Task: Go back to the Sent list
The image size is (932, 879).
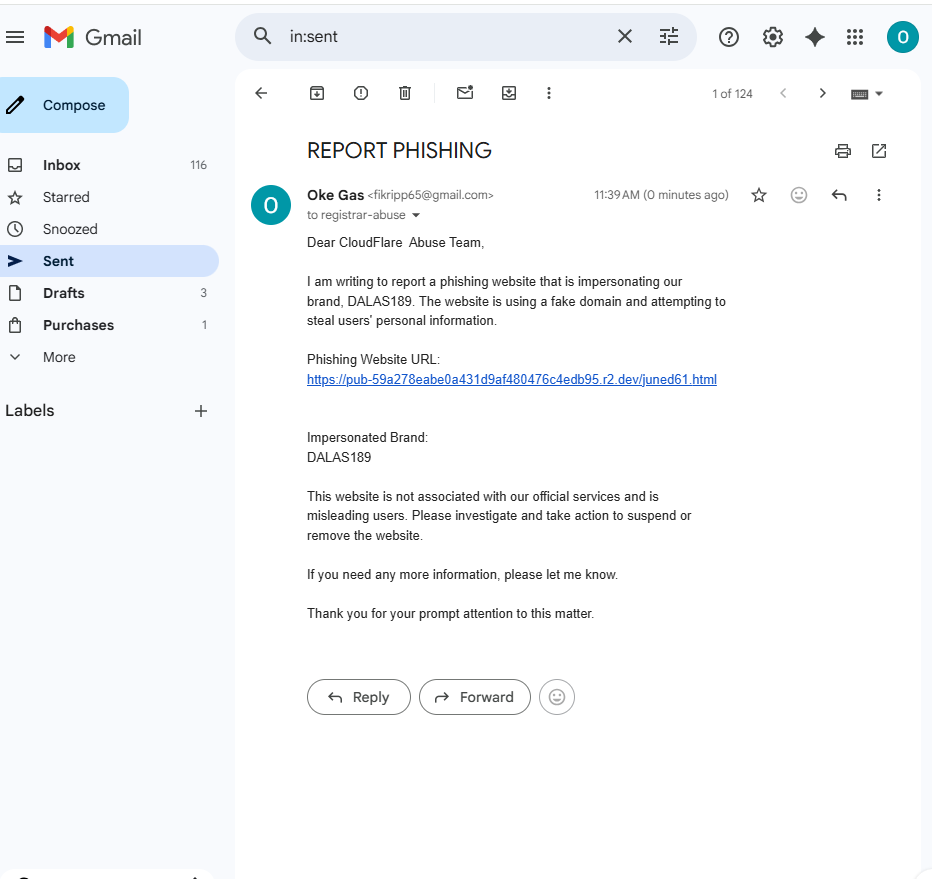Action: [x=261, y=93]
